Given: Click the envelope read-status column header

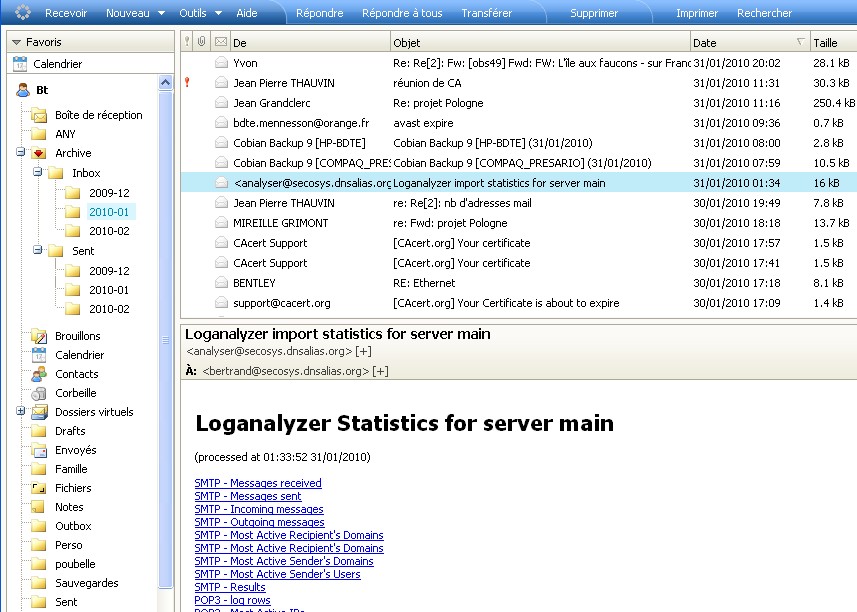Looking at the screenshot, I should pyautogui.click(x=220, y=43).
